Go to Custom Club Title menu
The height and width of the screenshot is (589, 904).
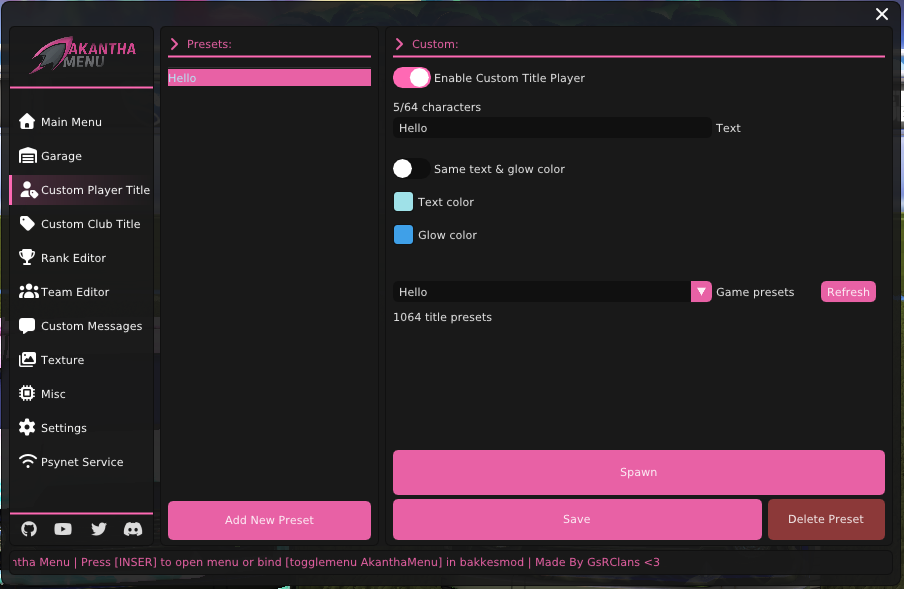(x=90, y=224)
